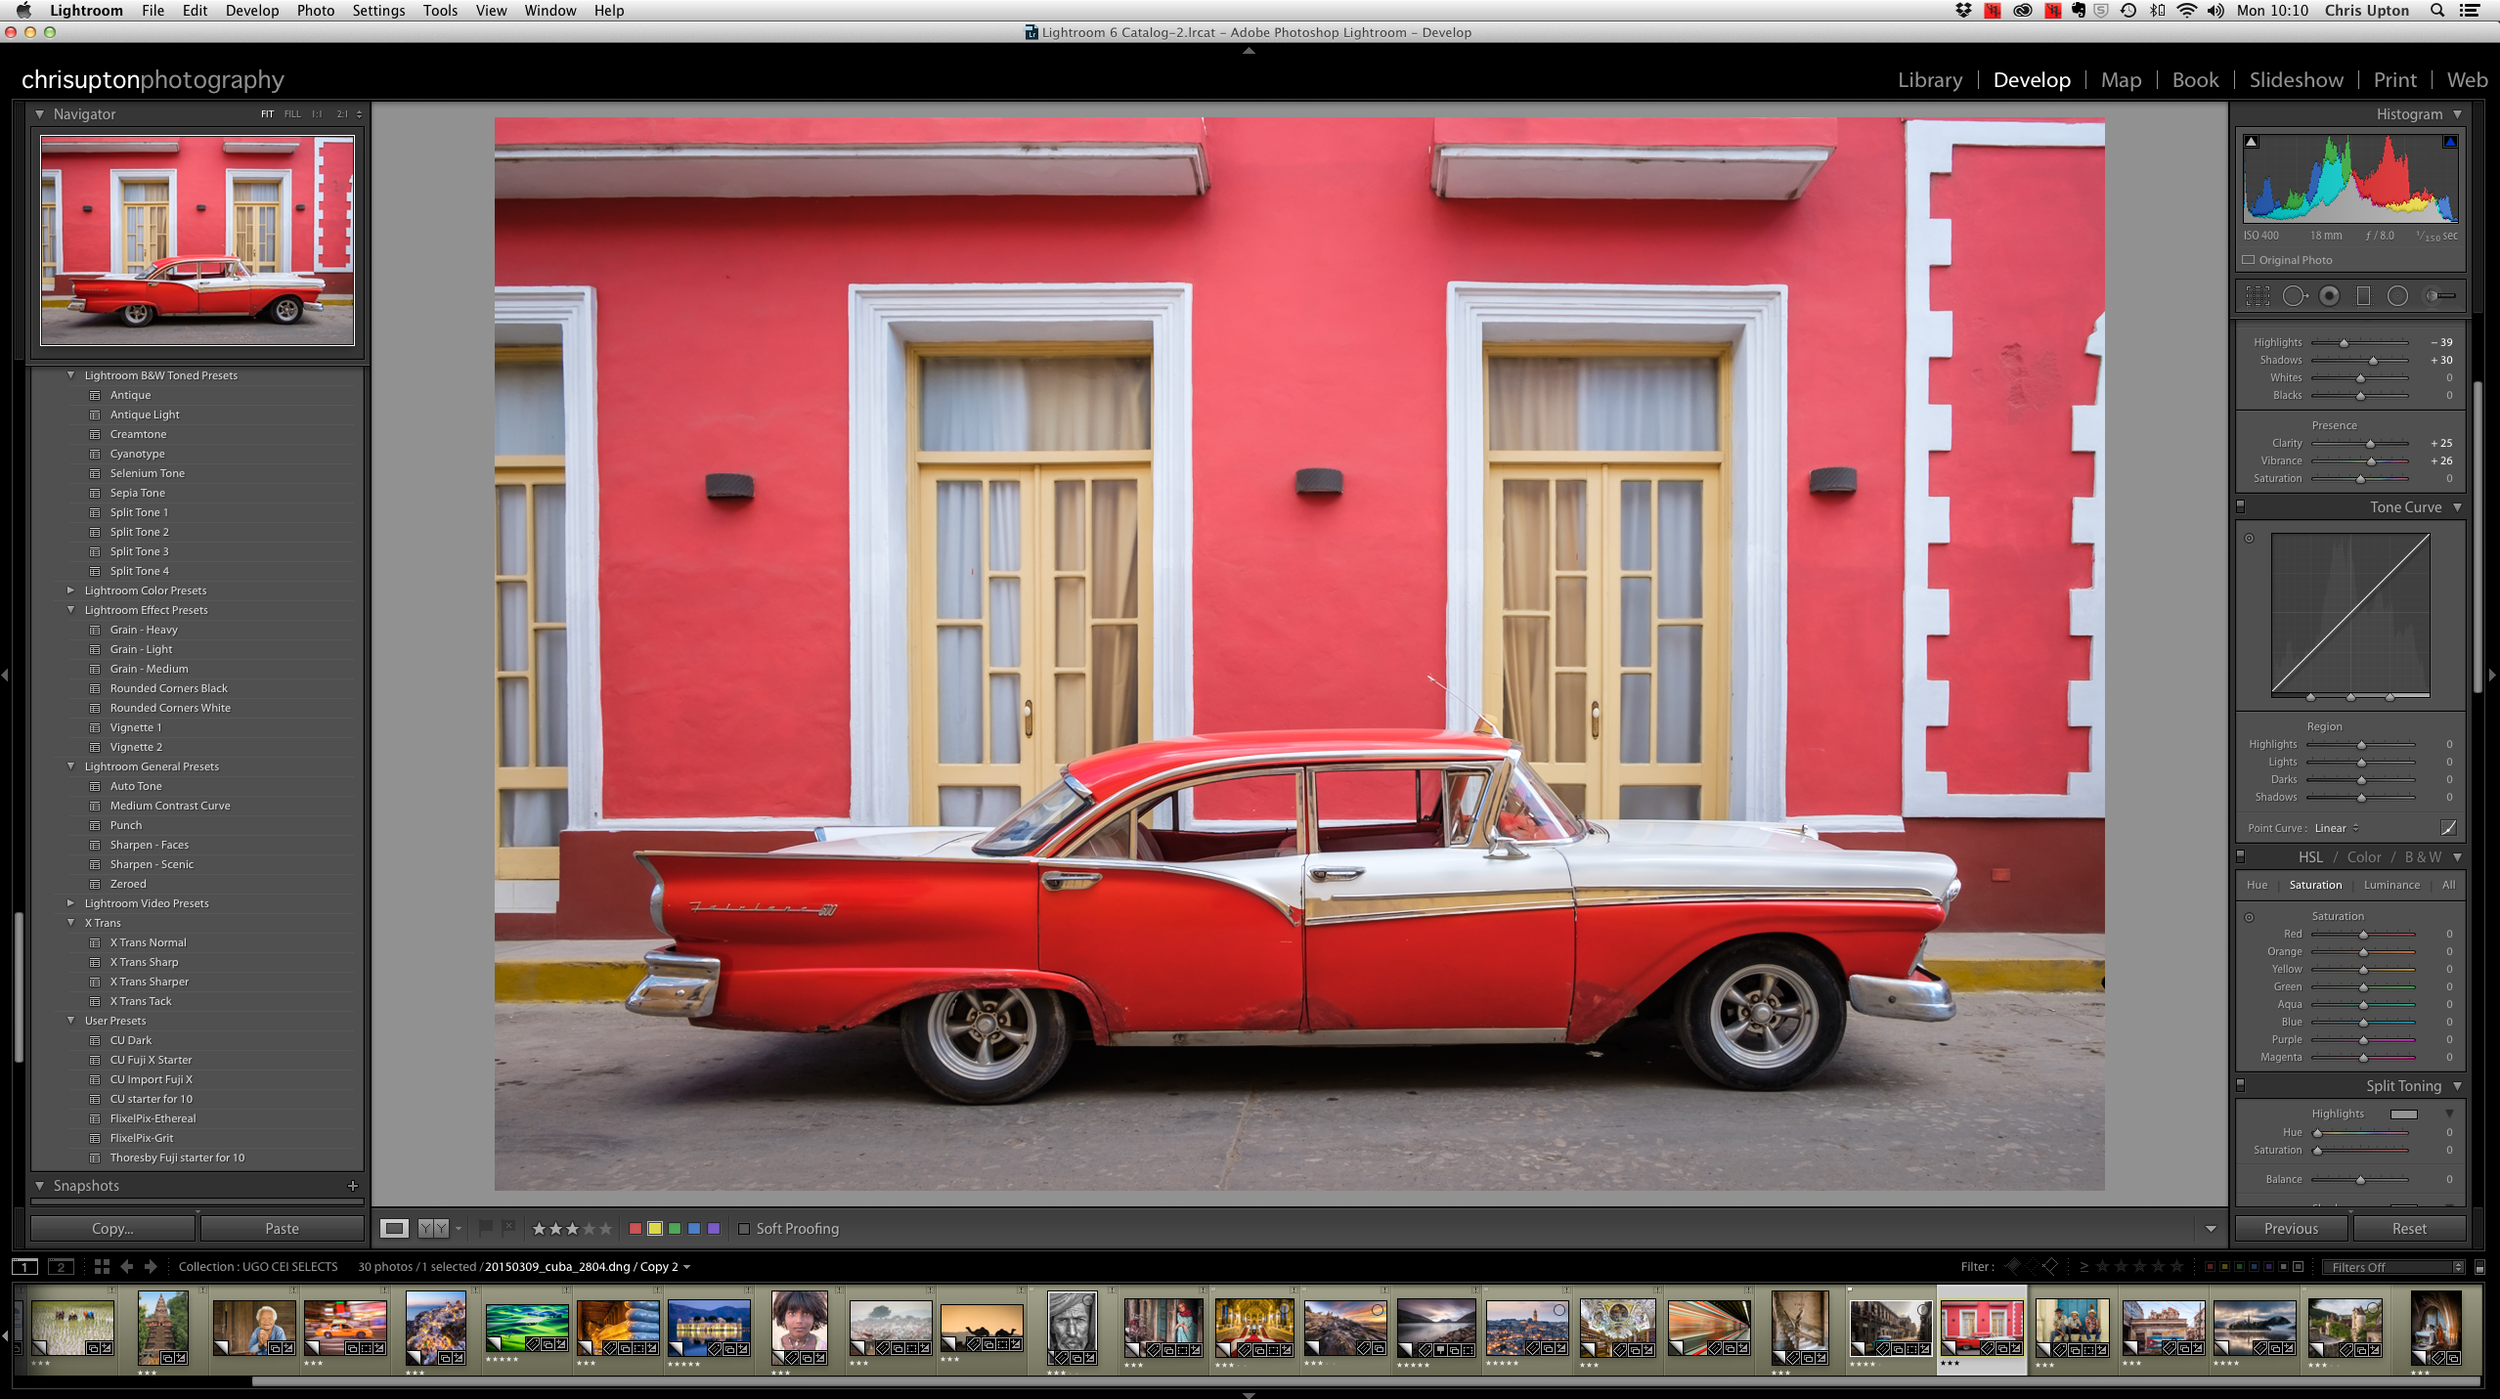Open grid view from filmstrip bar
This screenshot has width=2500, height=1399.
[102, 1266]
